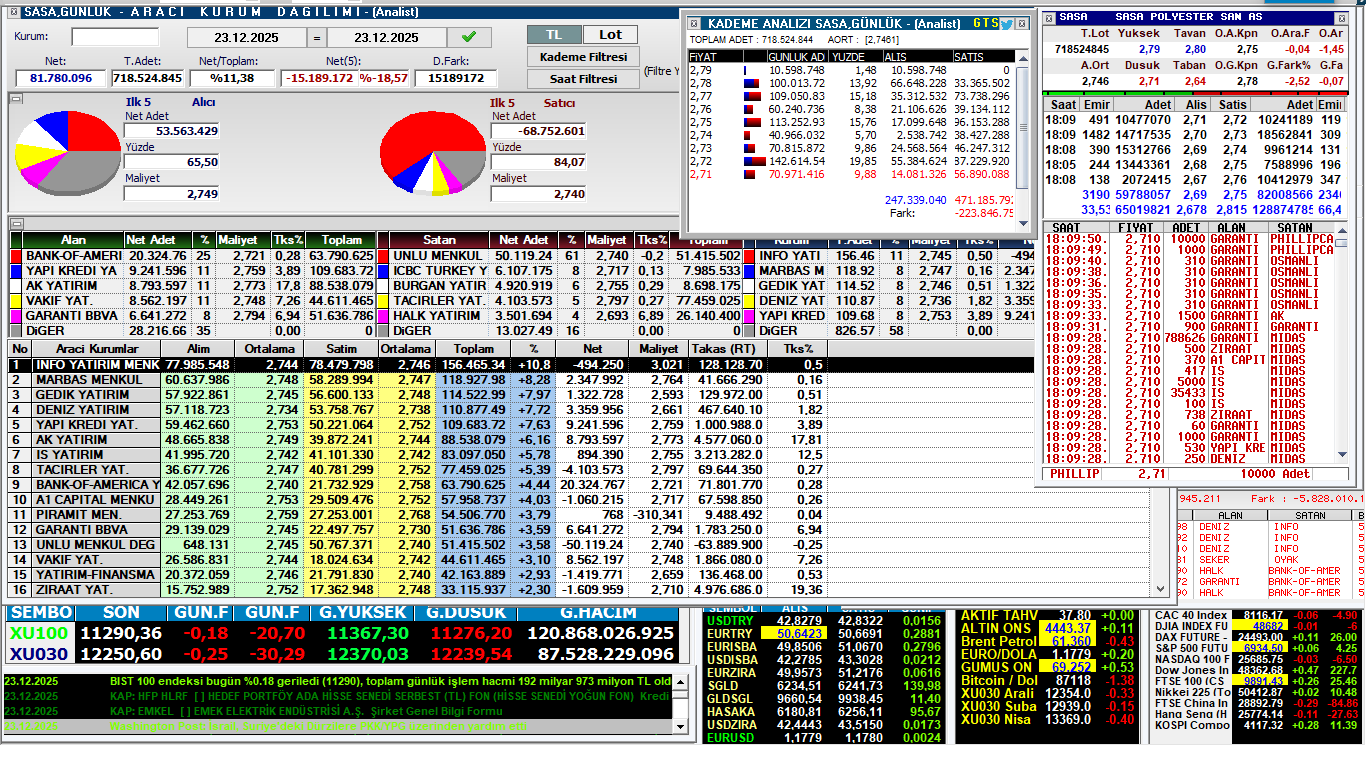Click the magenta swatch beside GARANTI BBVA buyer

pyautogui.click(x=16, y=315)
